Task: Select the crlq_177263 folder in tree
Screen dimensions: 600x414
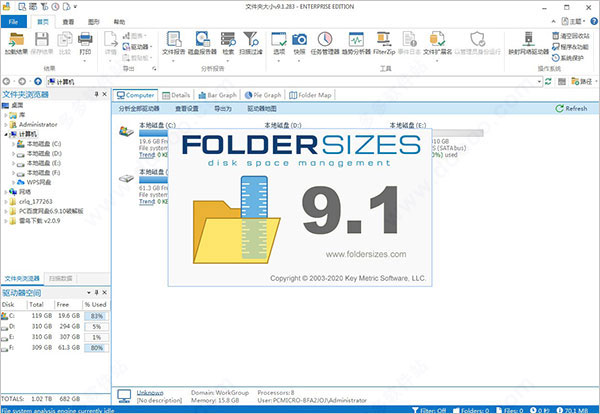Action: 36,201
